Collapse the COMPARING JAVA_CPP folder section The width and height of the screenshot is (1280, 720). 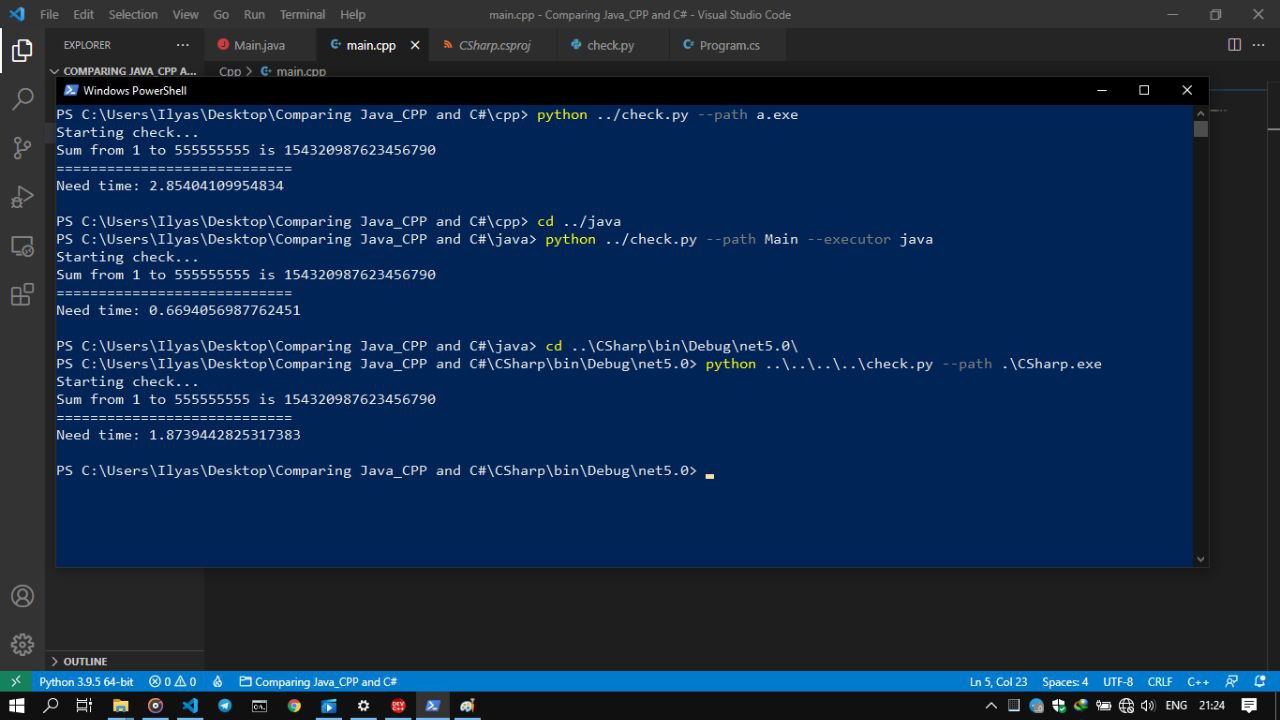point(125,71)
